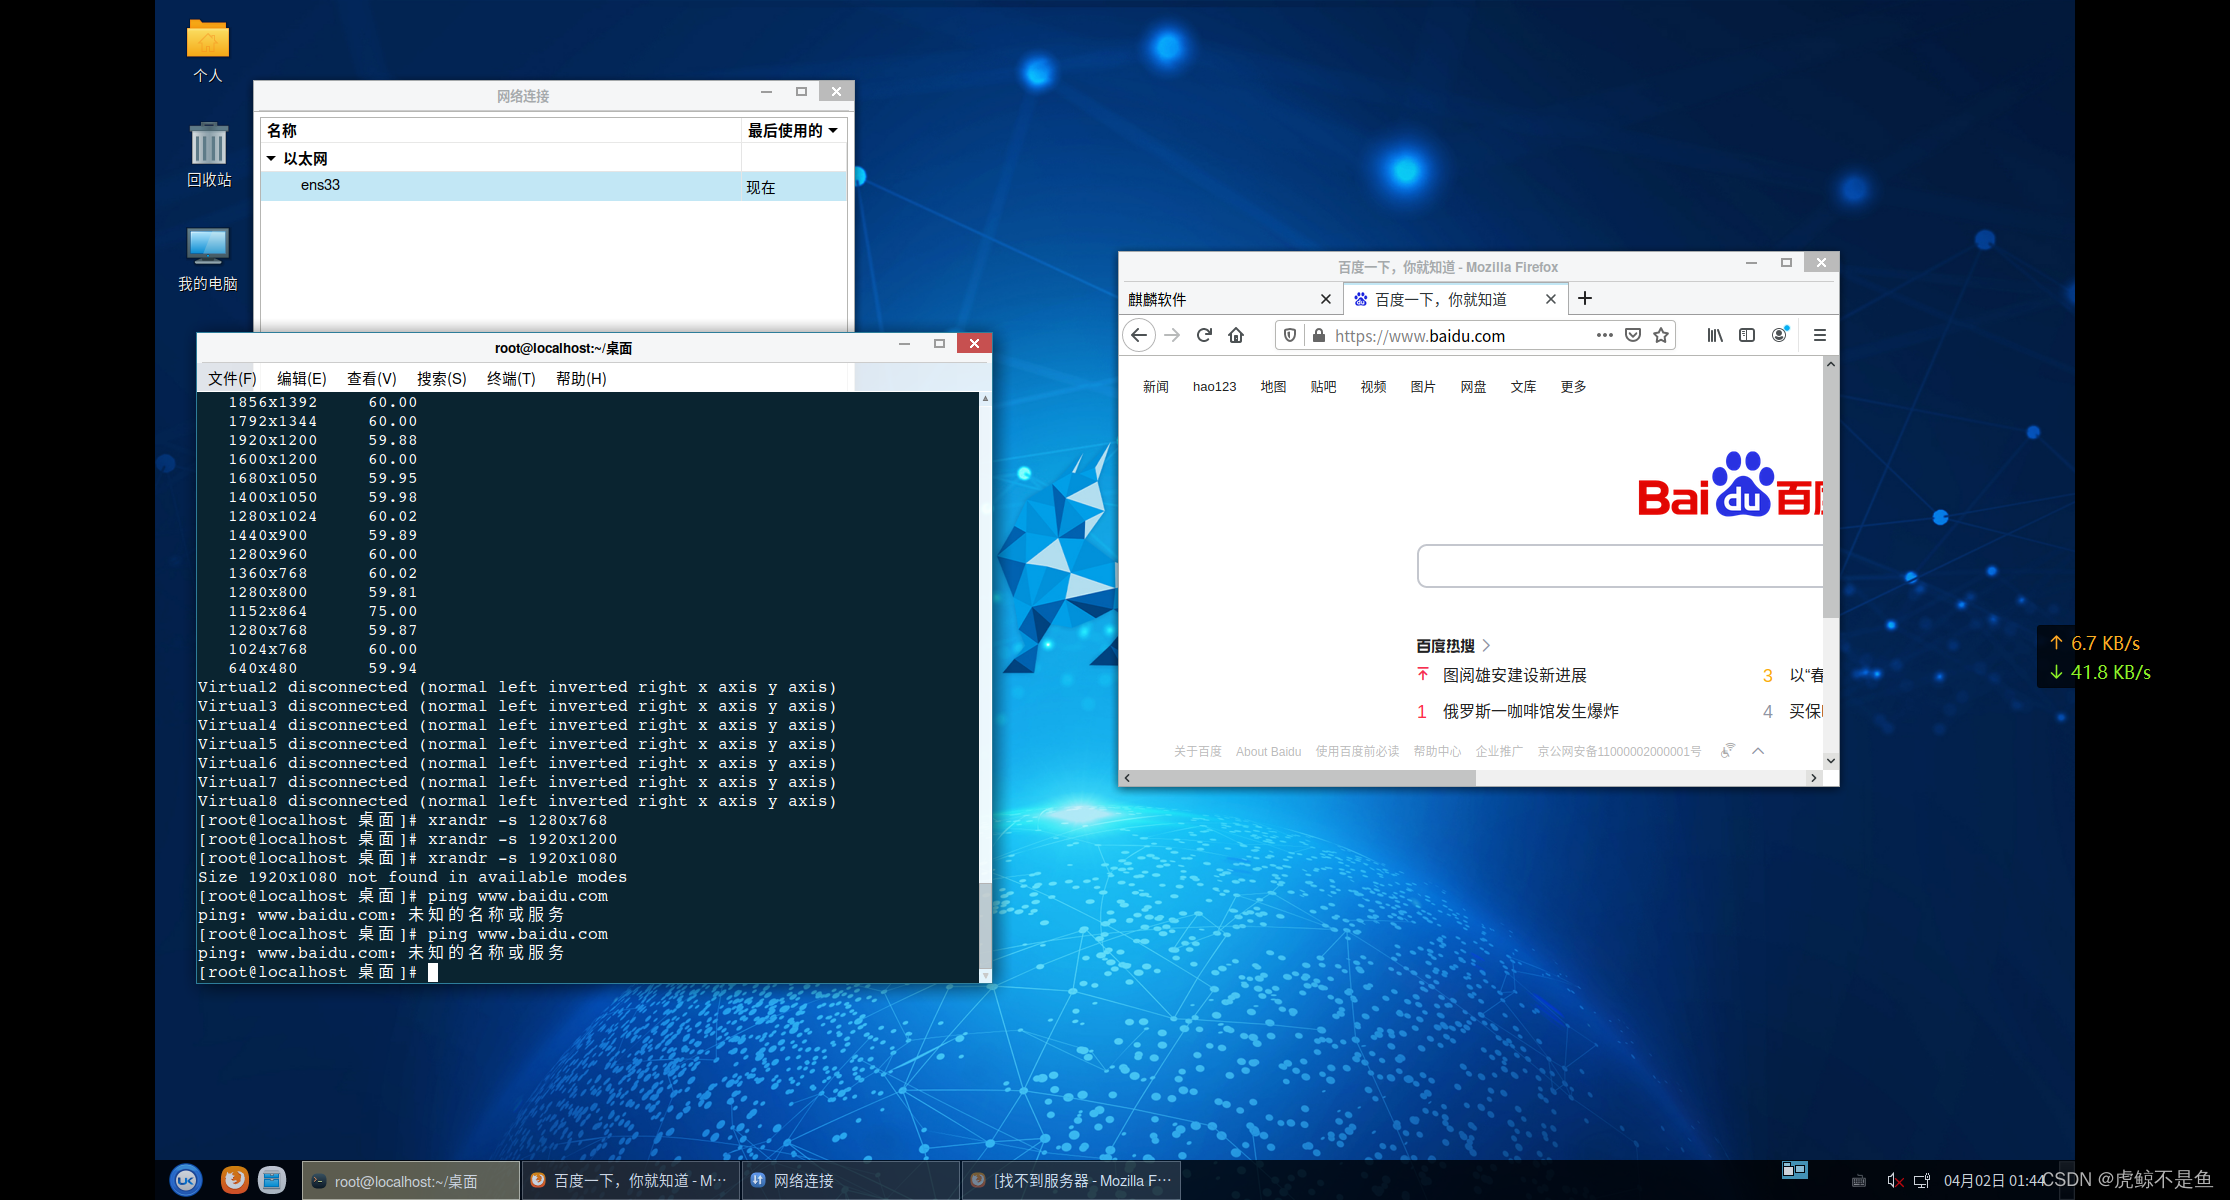The image size is (2230, 1200).
Task: Open the 编辑(E) terminal menu
Action: (302, 378)
